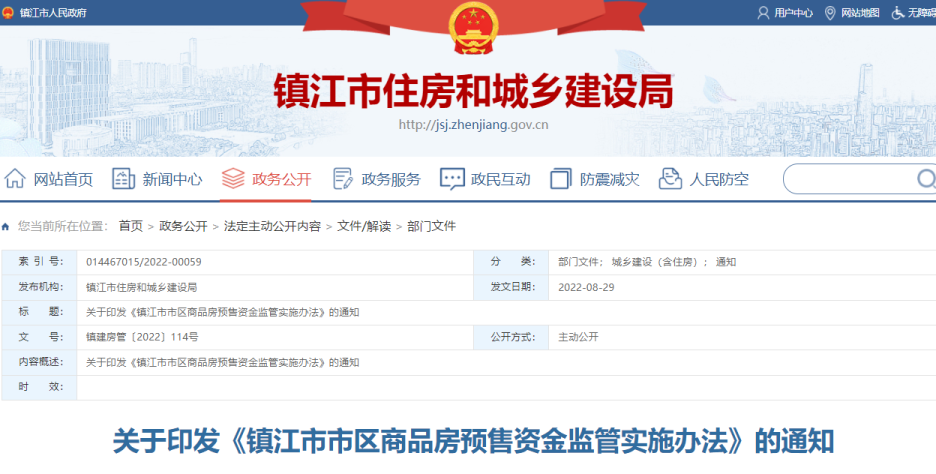Click the user icon next to 用户中心
The height and width of the screenshot is (474, 936).
point(763,13)
